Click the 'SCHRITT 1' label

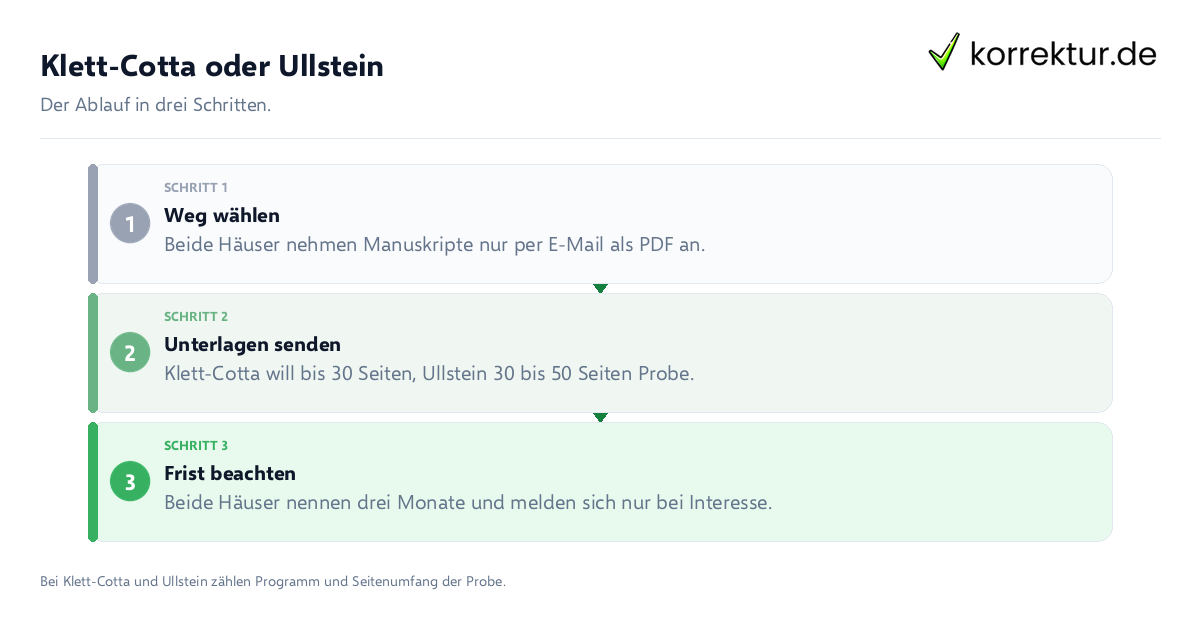(196, 187)
